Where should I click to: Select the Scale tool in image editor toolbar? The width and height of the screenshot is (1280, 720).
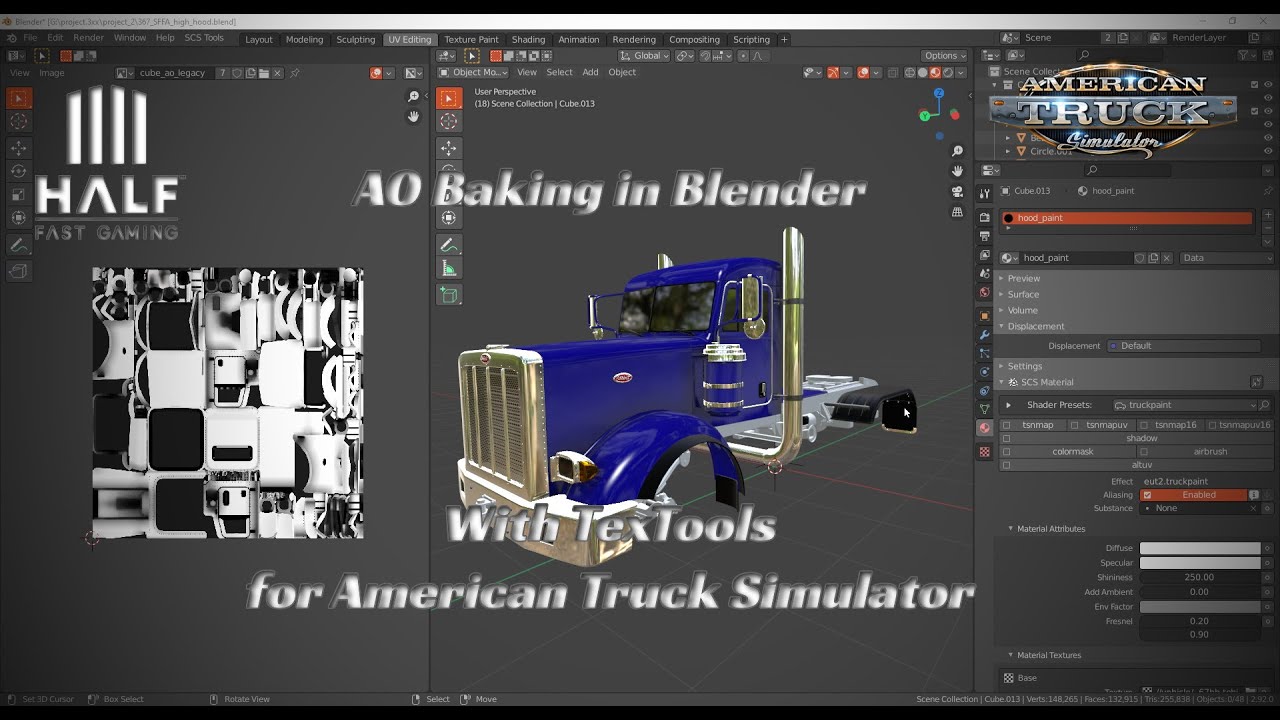click(x=19, y=195)
